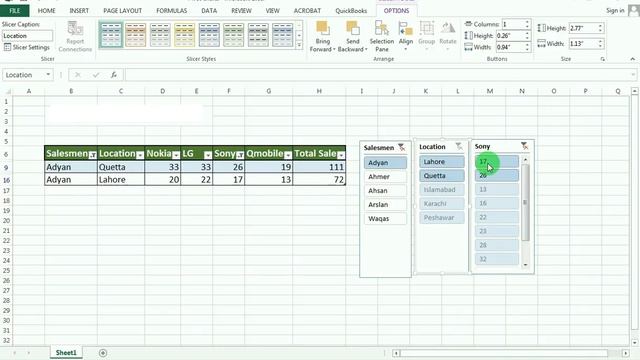
Task: Open the Align options
Action: (406, 37)
